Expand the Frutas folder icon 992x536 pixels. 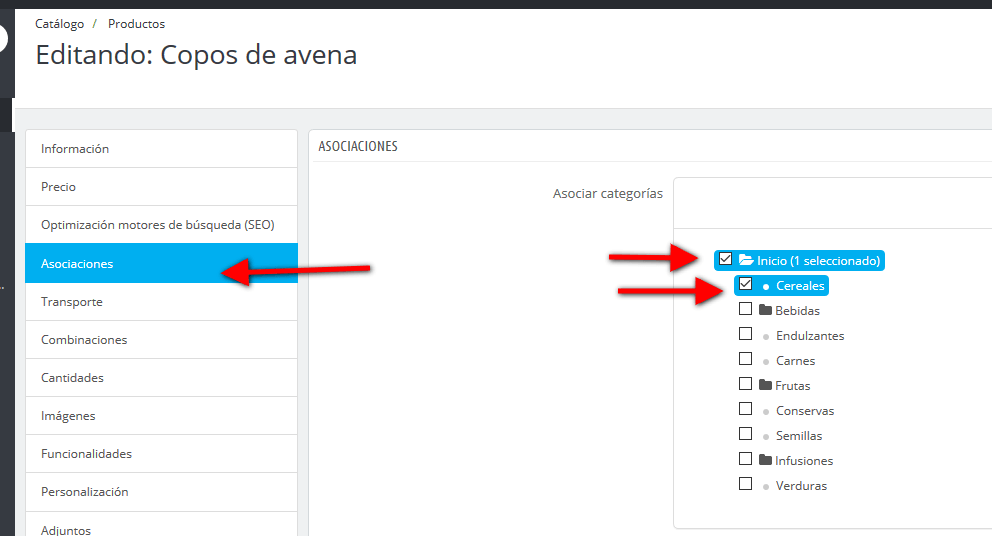[766, 385]
